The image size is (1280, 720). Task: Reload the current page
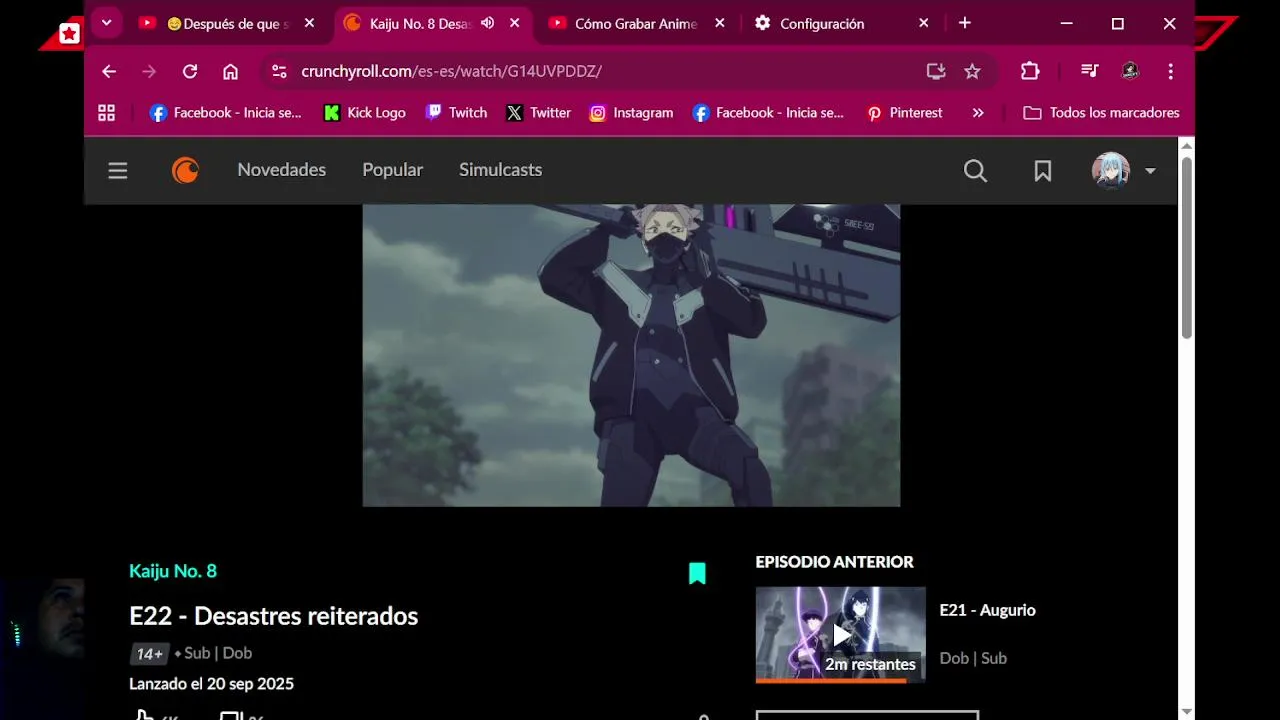(x=190, y=71)
